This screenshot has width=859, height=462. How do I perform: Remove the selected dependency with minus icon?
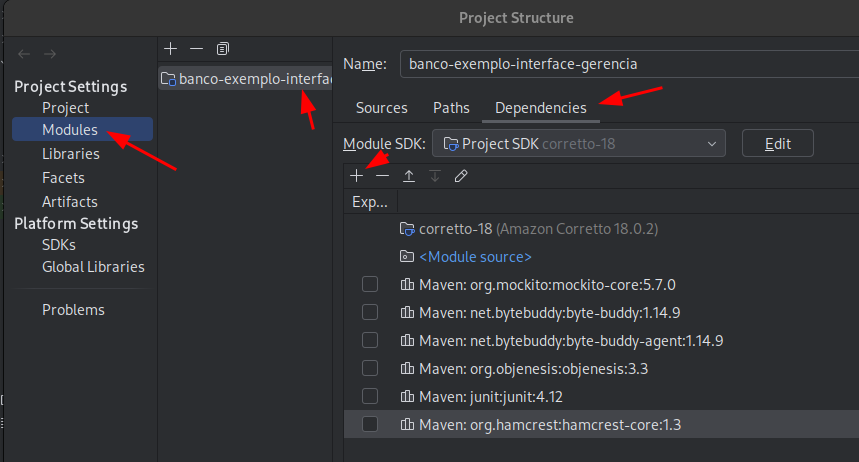click(382, 176)
